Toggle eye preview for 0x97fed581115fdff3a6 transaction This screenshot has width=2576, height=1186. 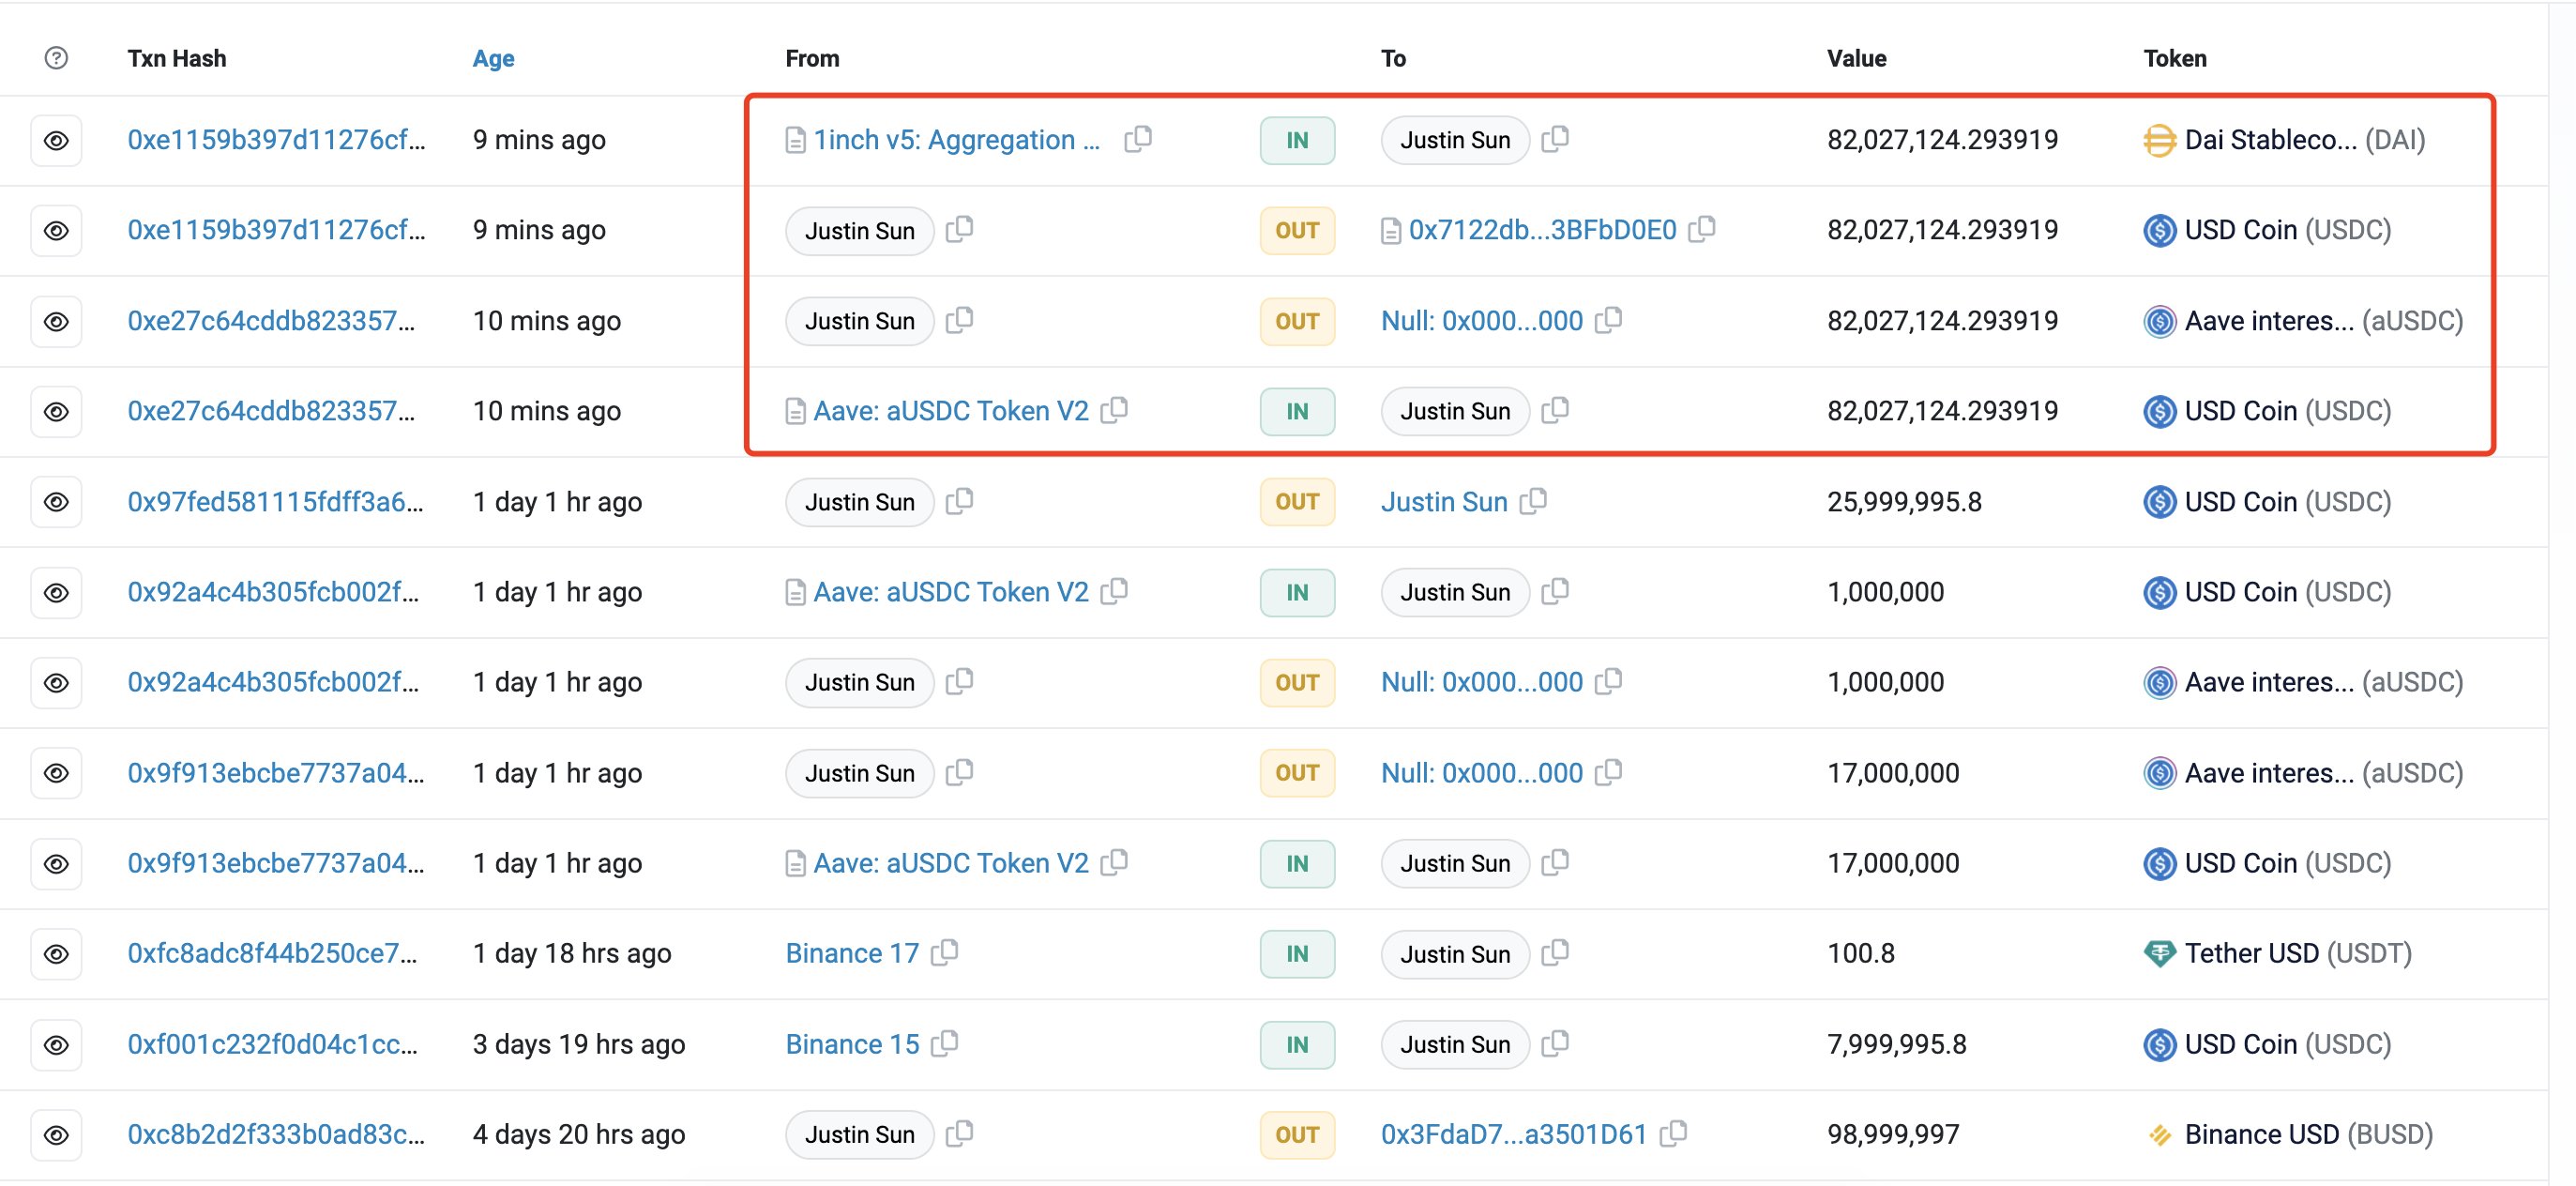[x=56, y=501]
